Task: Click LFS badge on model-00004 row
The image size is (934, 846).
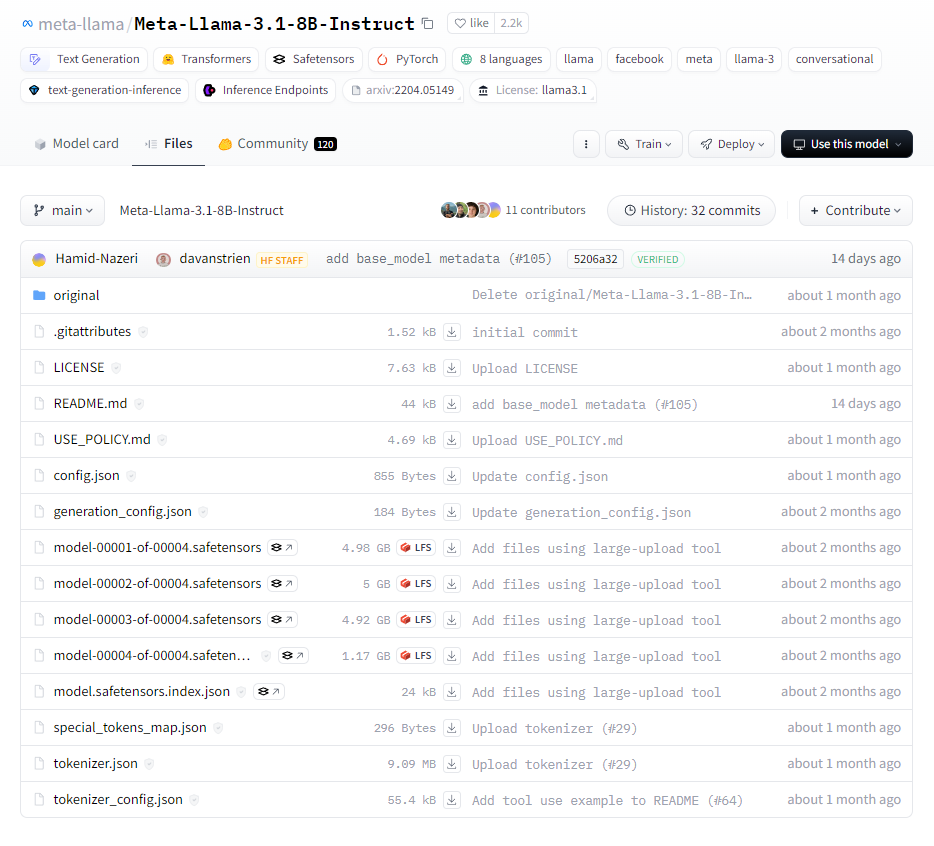Action: click(x=416, y=655)
